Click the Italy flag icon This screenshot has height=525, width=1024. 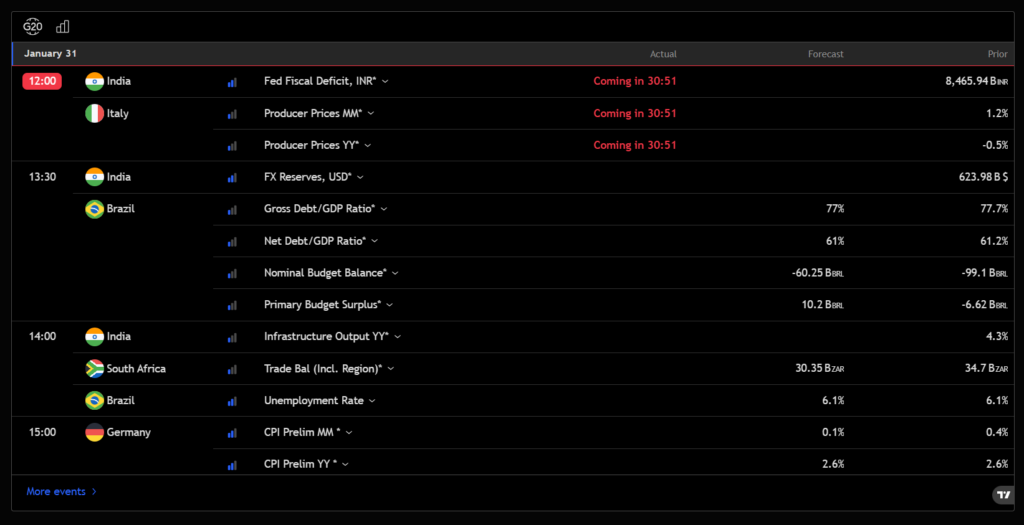(x=95, y=114)
